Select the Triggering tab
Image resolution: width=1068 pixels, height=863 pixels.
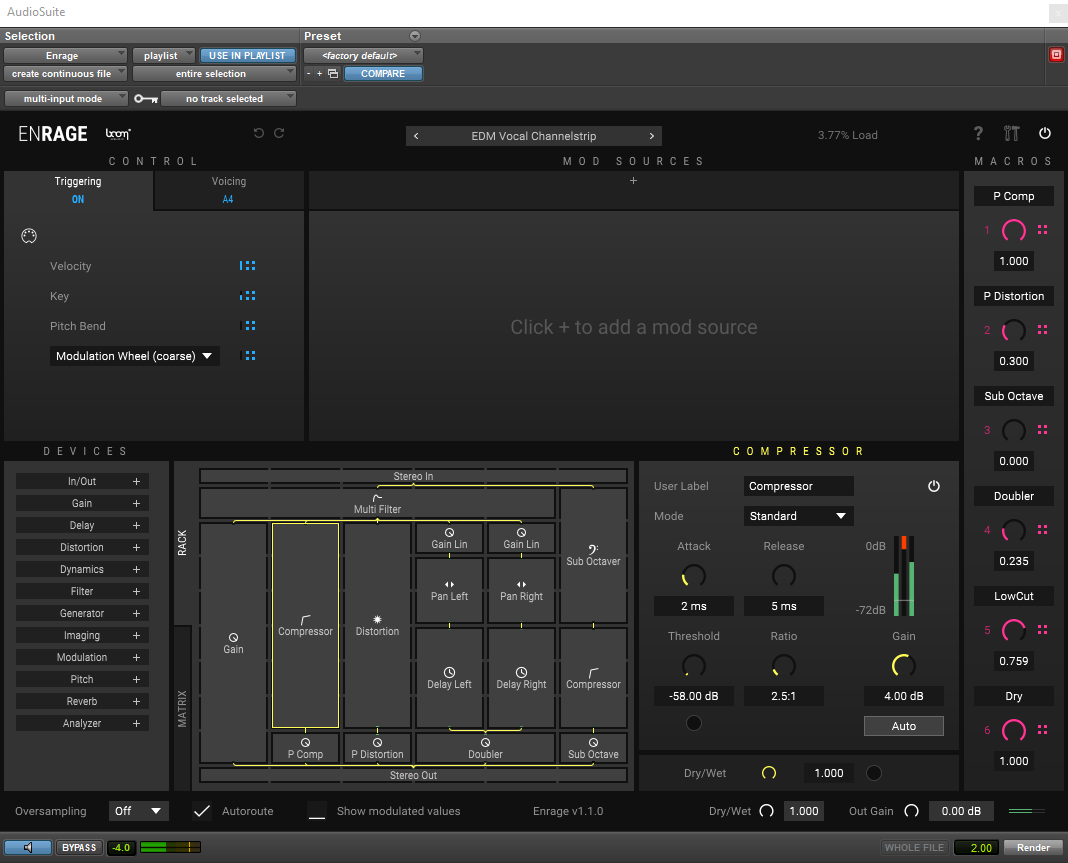pos(78,189)
